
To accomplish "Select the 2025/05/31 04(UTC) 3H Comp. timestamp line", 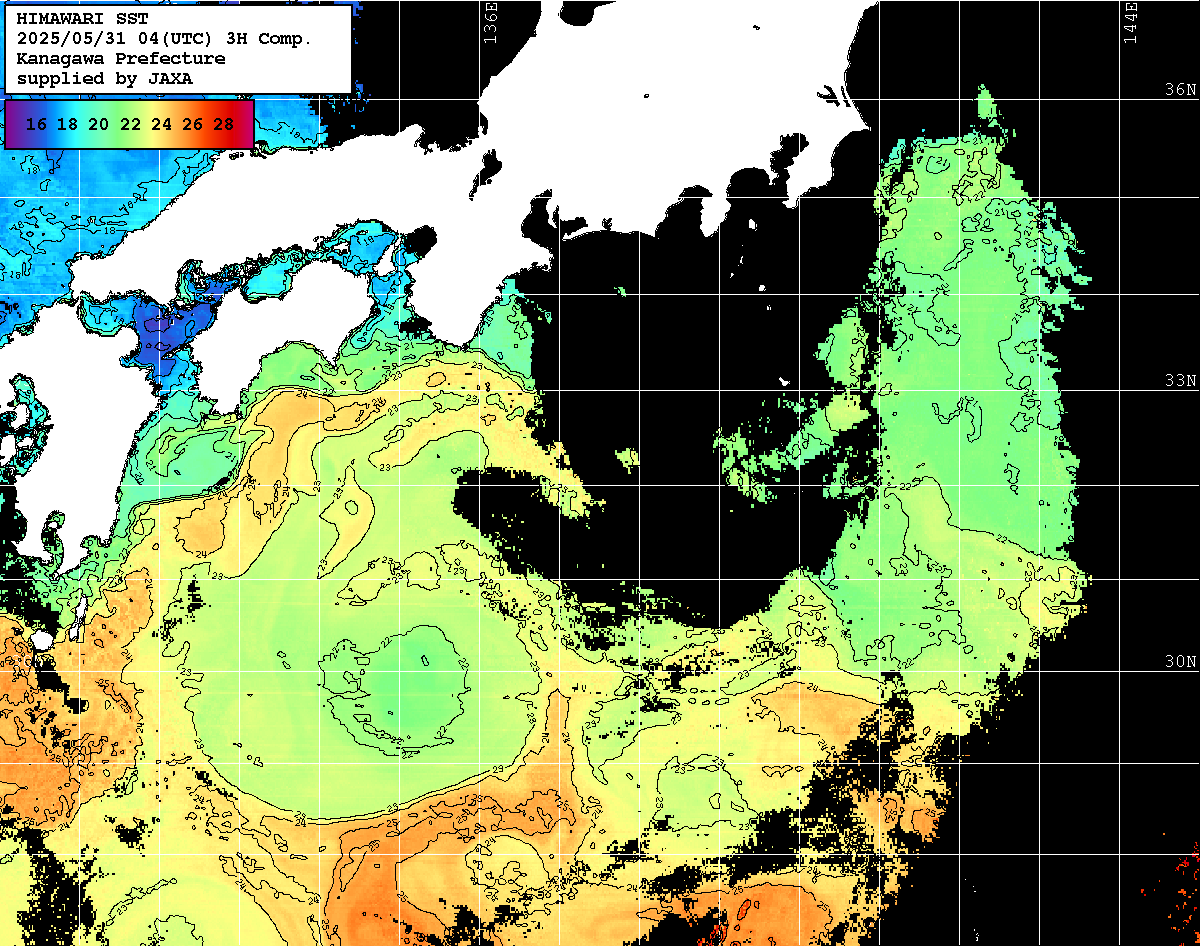I will point(164,39).
